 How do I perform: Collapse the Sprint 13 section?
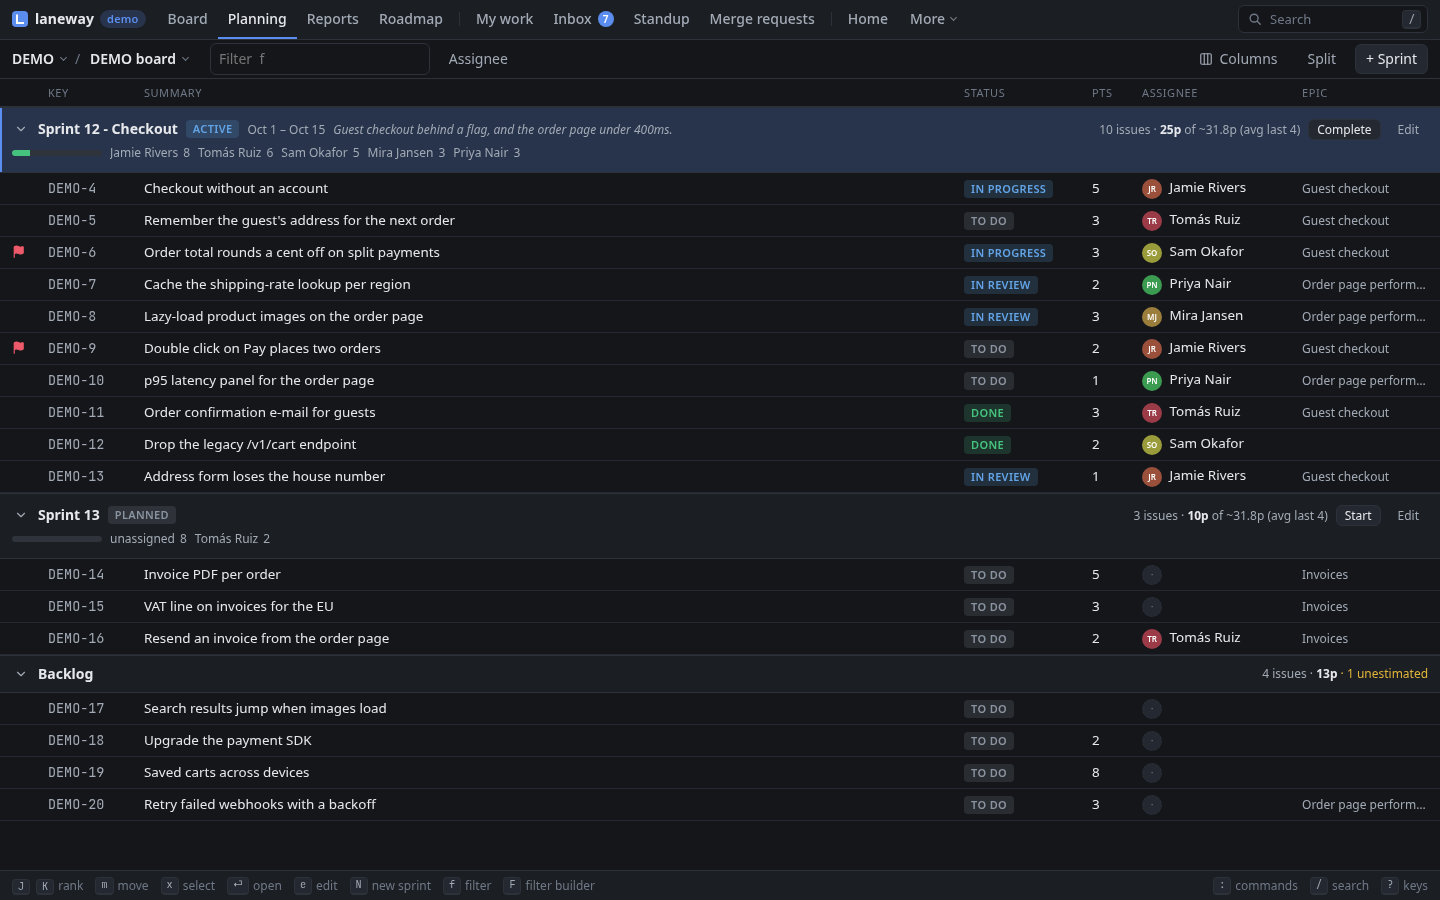tap(21, 515)
